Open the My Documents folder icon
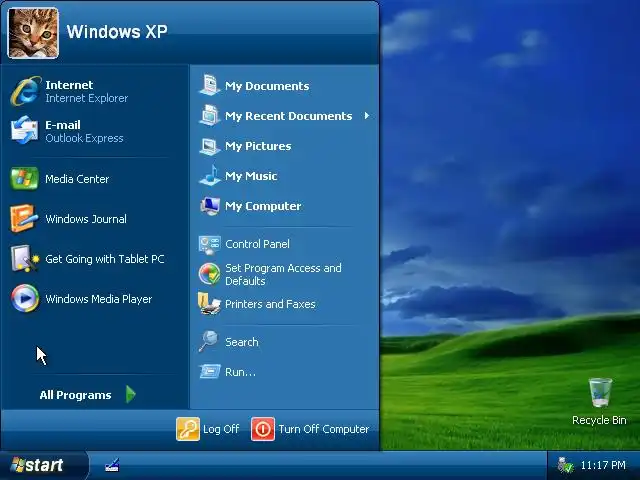 pyautogui.click(x=209, y=85)
